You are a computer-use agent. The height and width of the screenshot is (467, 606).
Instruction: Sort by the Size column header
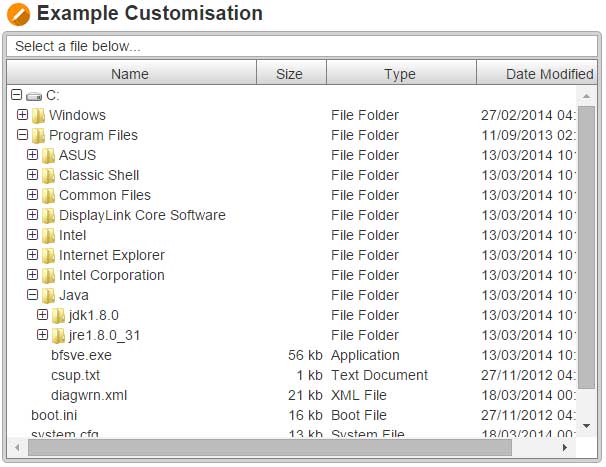coord(291,72)
